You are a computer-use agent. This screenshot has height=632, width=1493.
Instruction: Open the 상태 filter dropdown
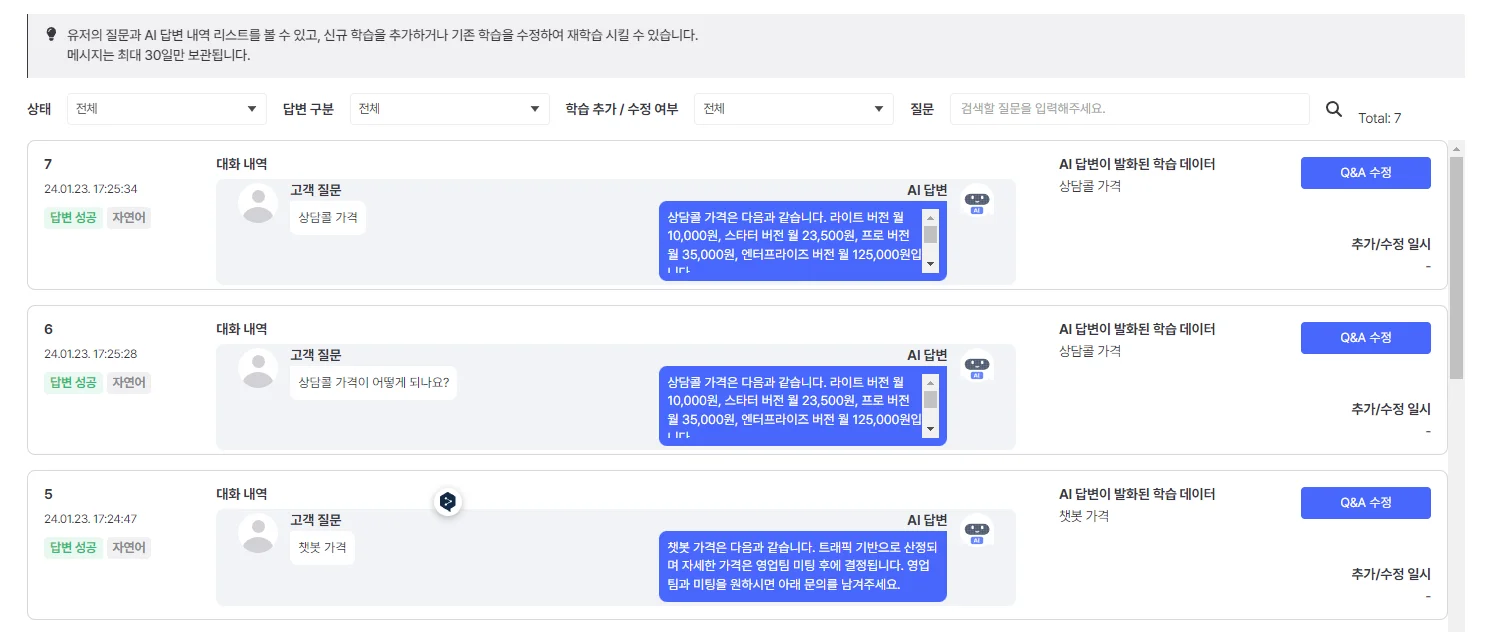pyautogui.click(x=166, y=108)
